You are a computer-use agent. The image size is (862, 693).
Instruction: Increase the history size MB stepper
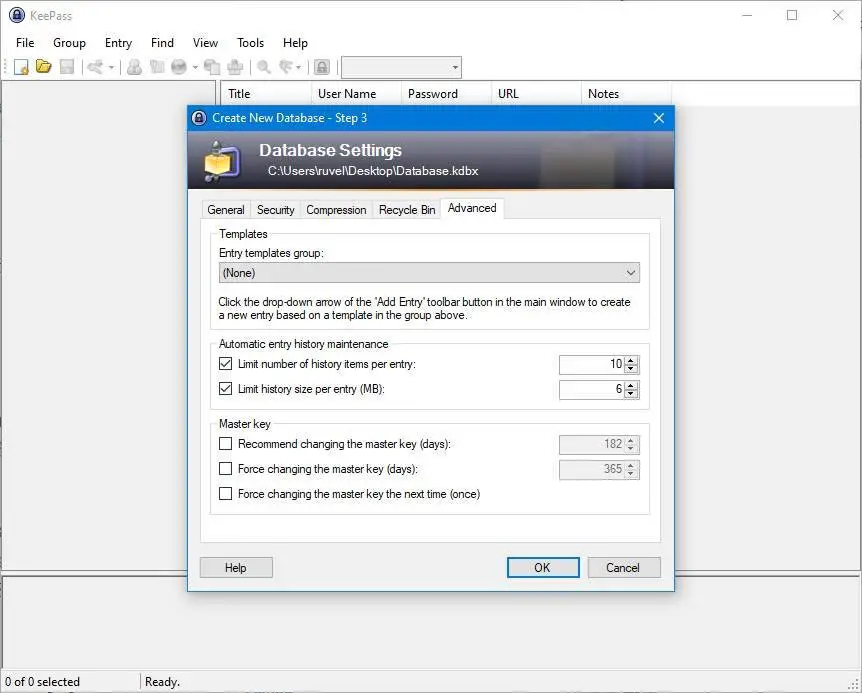[631, 385]
